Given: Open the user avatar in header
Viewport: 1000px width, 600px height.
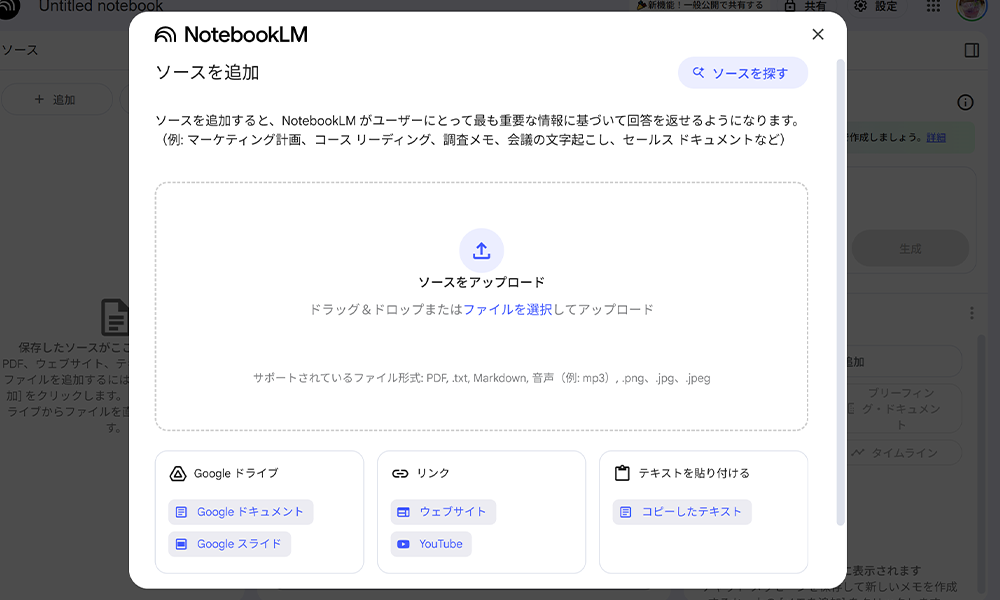Looking at the screenshot, I should [x=972, y=8].
